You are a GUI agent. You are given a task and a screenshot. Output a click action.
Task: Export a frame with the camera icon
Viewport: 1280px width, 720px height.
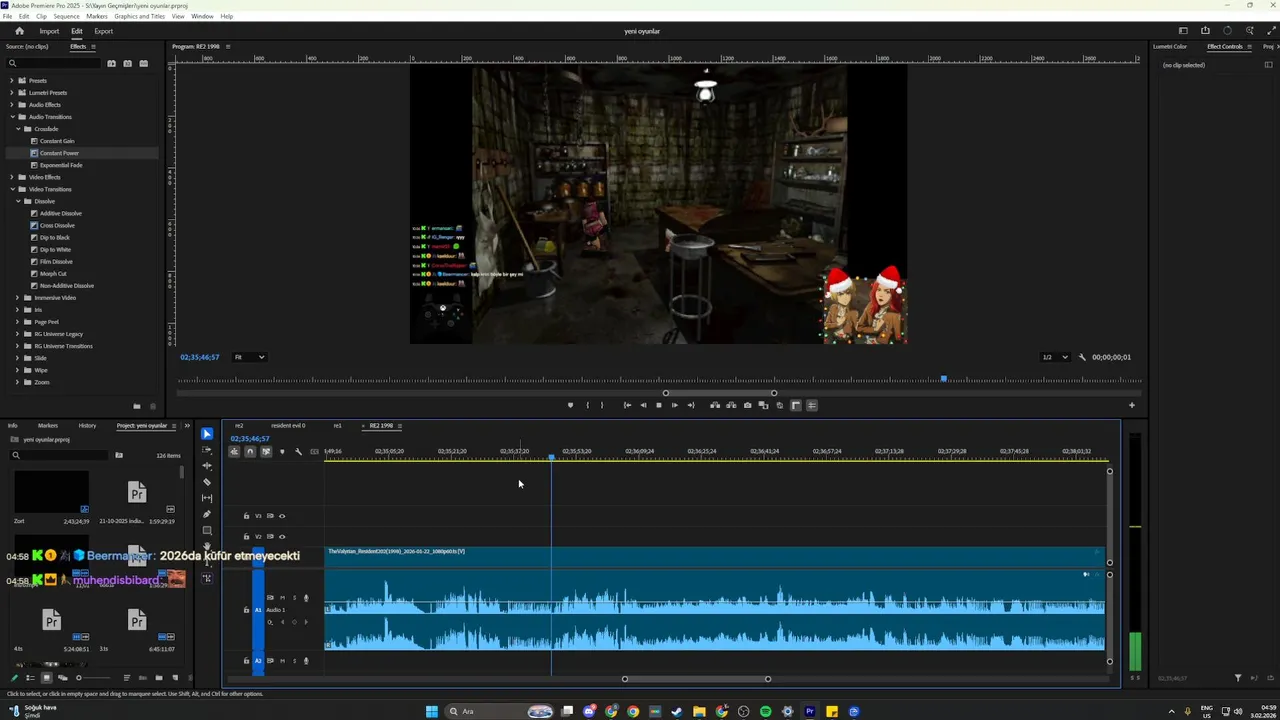(x=747, y=405)
